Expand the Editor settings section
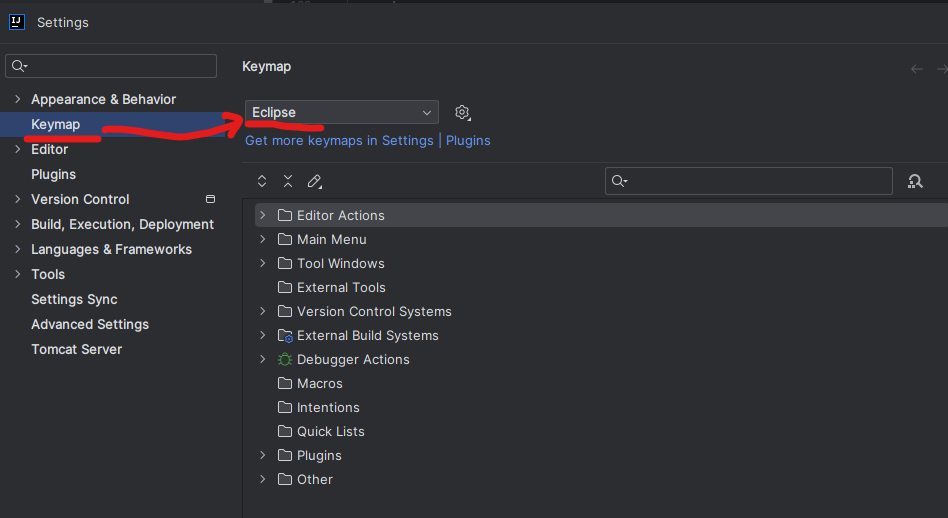The image size is (948, 518). point(18,149)
